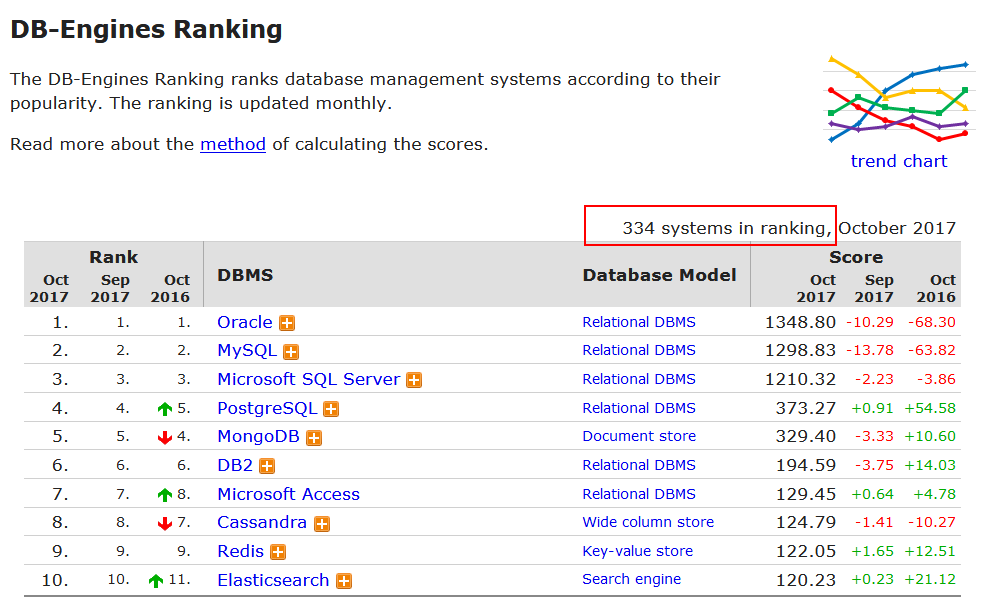Click Oracle's score value 1348.80
This screenshot has width=984, height=602.
tap(800, 323)
